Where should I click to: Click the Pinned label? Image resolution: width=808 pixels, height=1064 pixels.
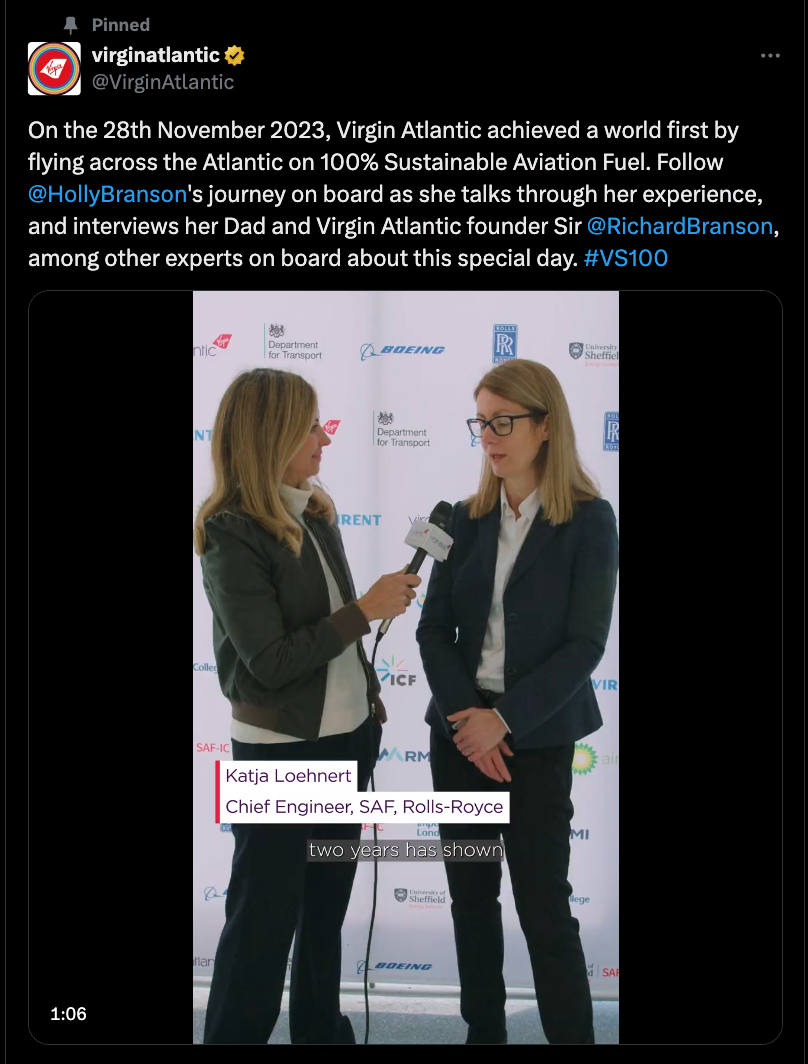[x=121, y=25]
